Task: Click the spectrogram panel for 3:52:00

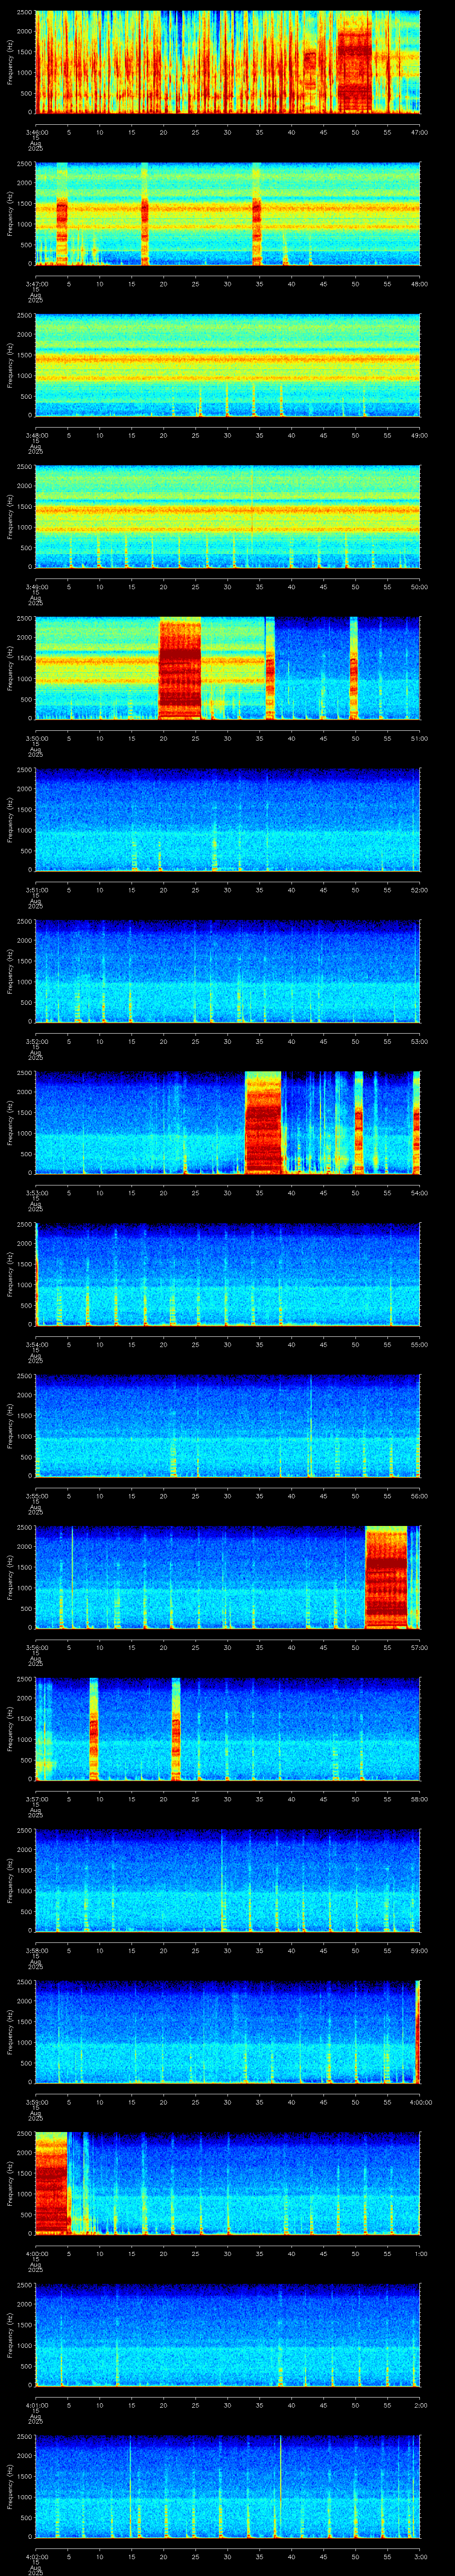Action: 228,971
